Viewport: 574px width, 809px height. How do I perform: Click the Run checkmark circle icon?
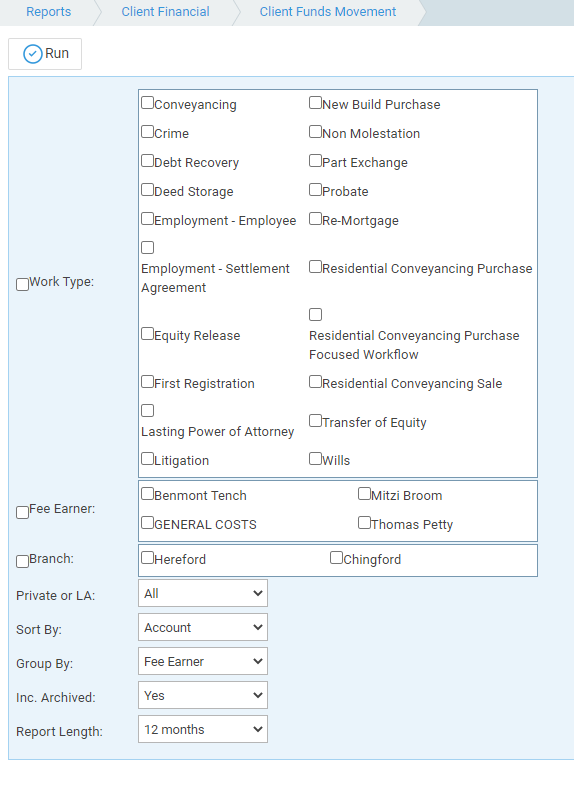pos(32,54)
